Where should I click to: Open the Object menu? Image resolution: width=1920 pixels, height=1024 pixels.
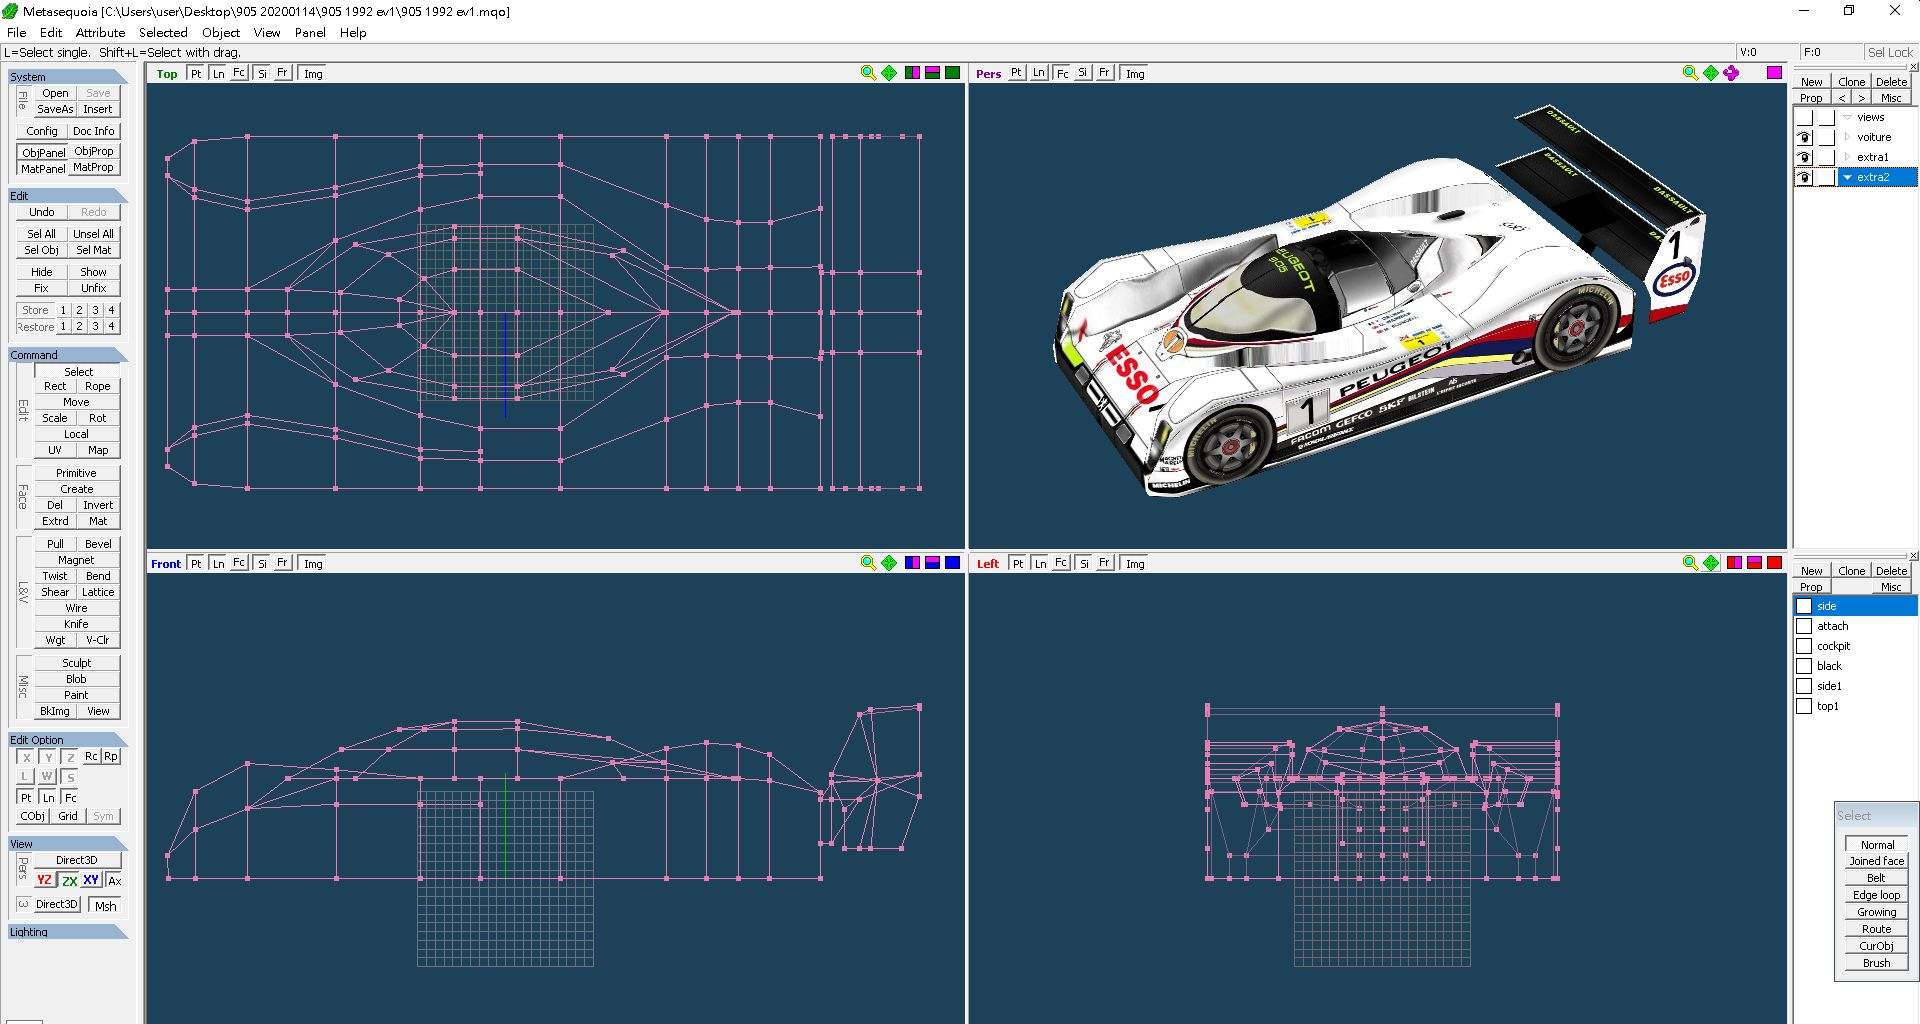tap(221, 32)
